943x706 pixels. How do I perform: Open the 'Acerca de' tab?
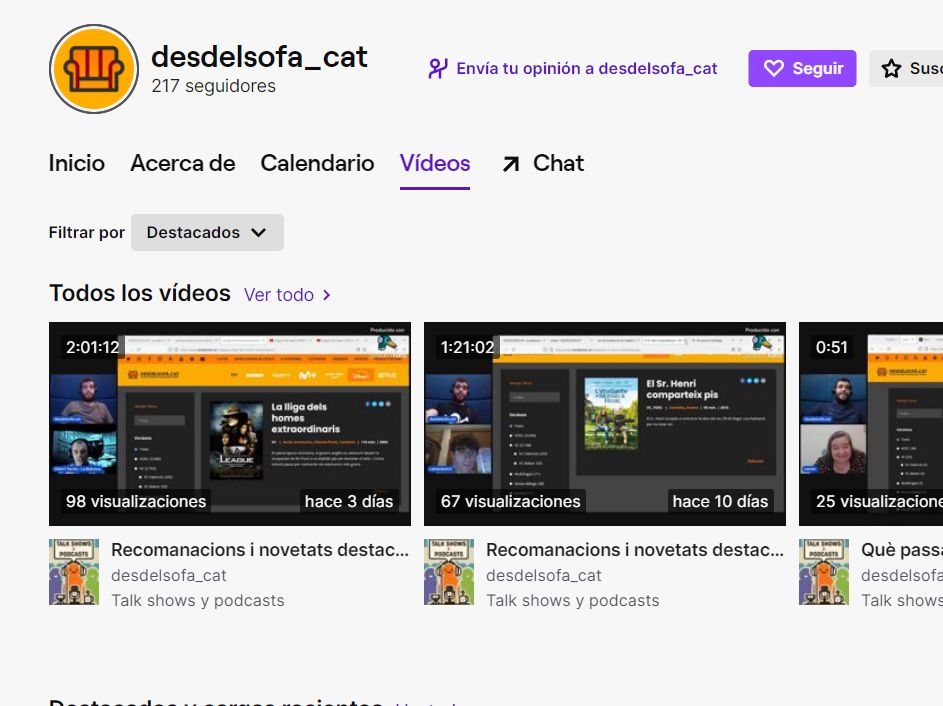(183, 164)
